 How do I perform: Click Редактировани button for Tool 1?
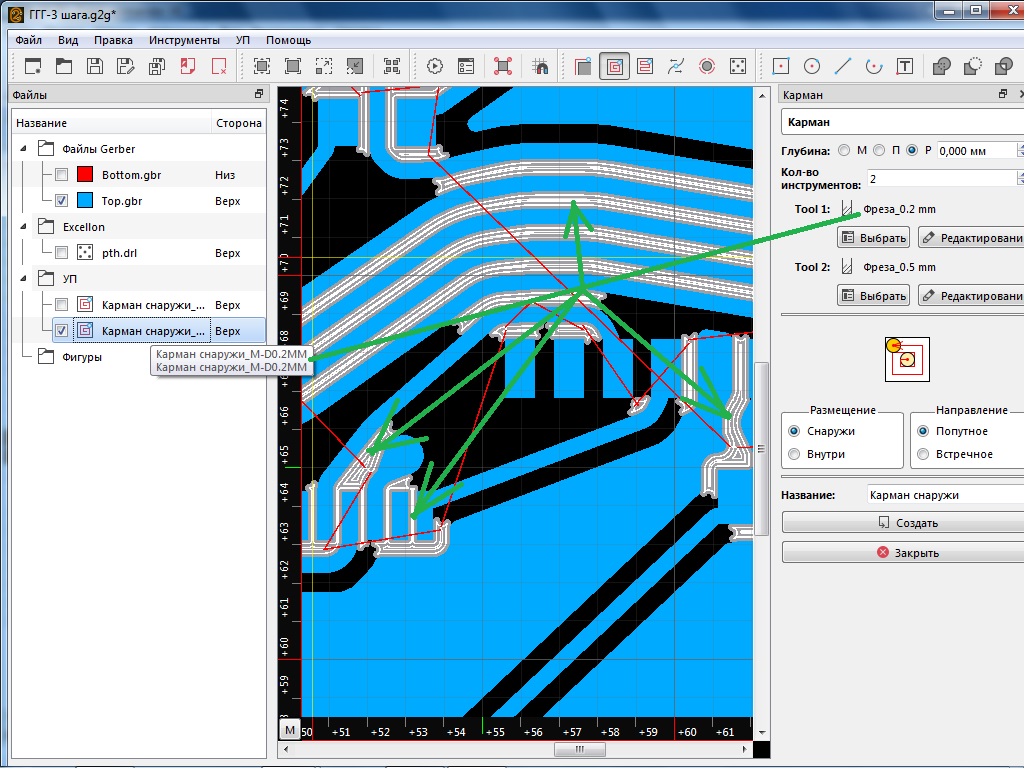pyautogui.click(x=971, y=239)
